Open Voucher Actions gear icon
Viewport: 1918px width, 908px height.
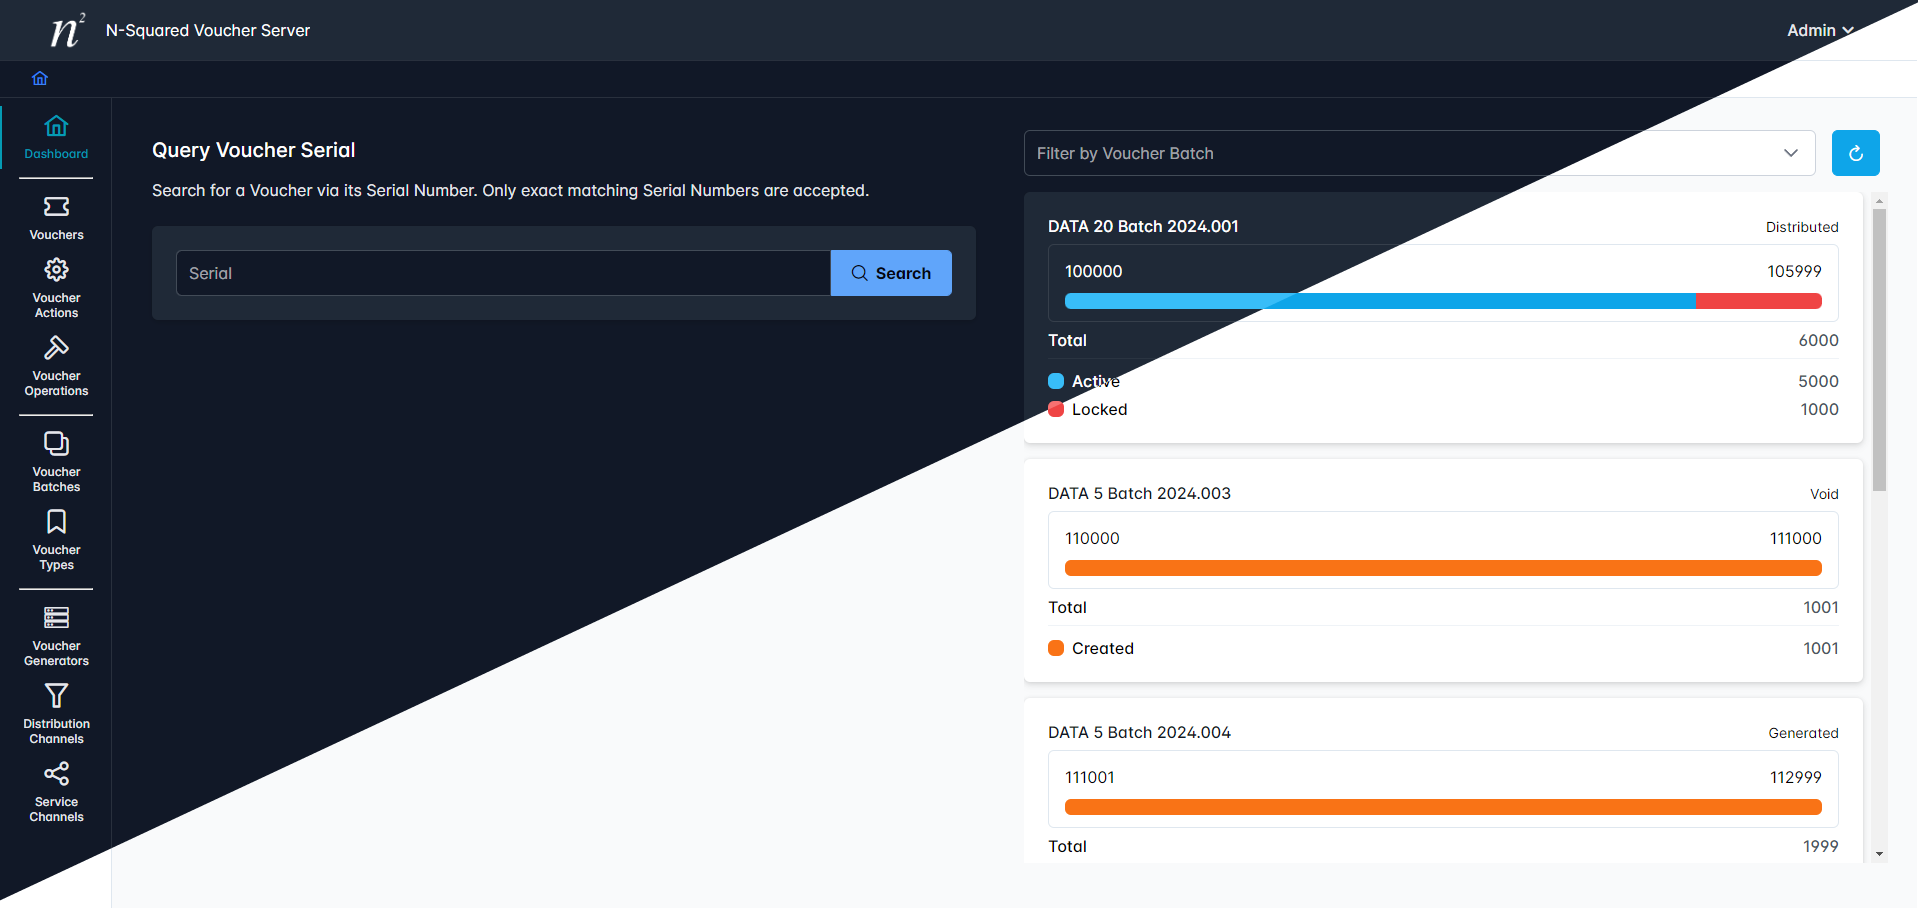(56, 270)
